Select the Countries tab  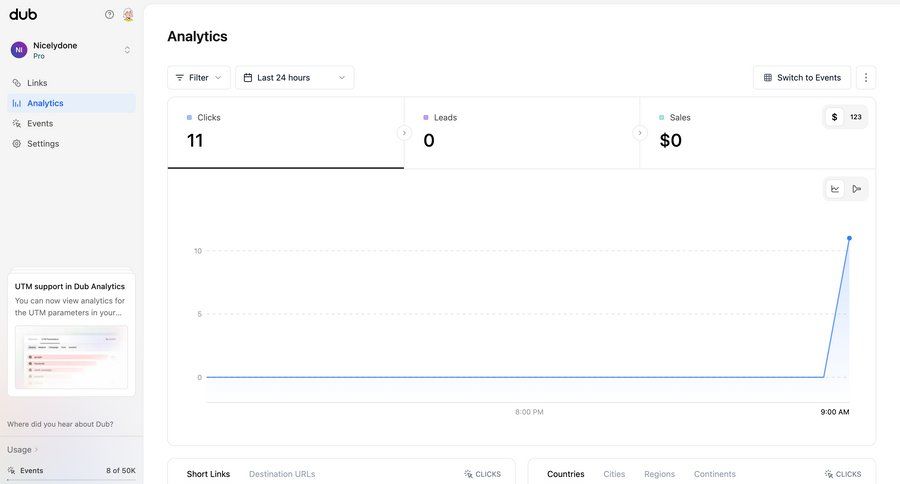(x=565, y=474)
